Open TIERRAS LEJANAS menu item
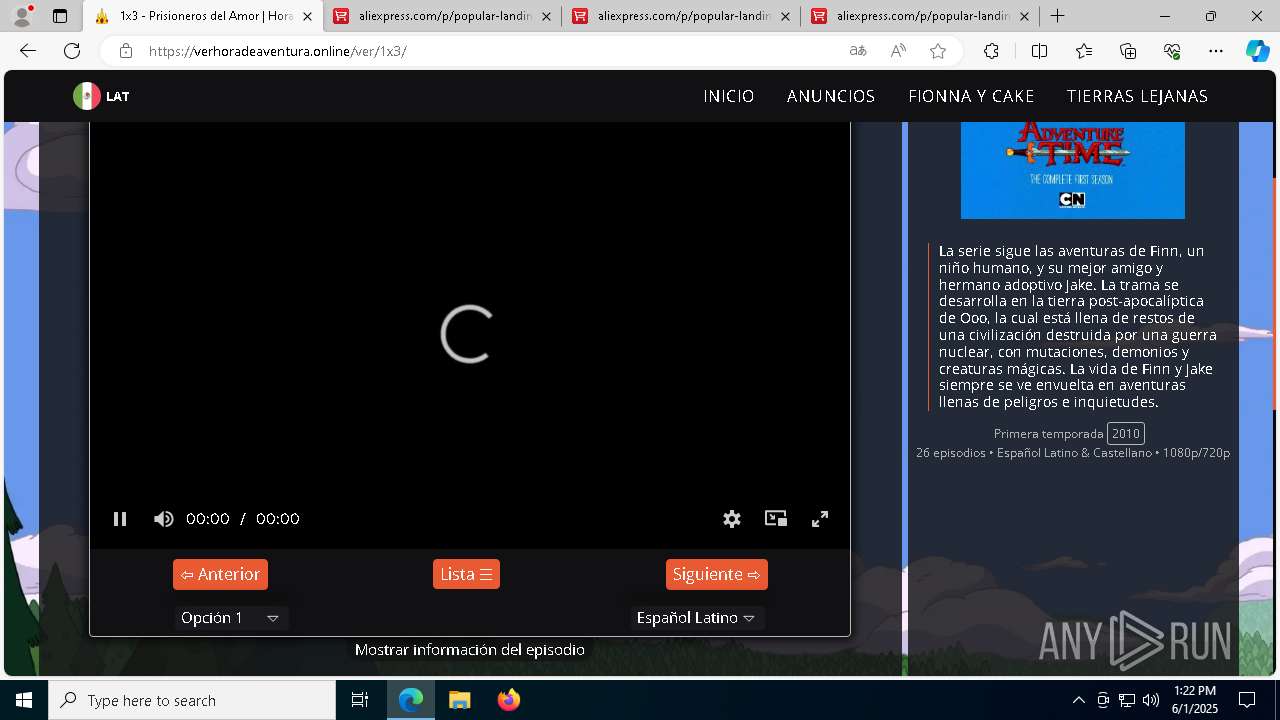This screenshot has width=1280, height=720. click(1137, 96)
